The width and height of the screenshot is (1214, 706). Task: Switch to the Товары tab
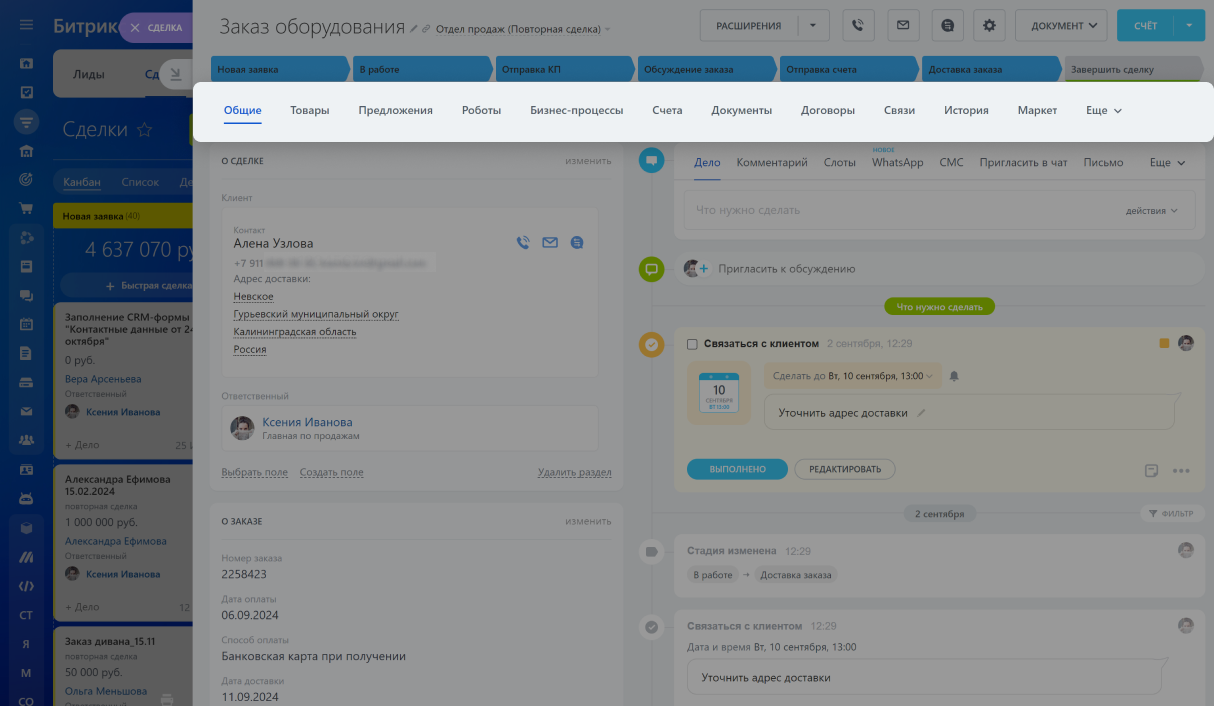coord(310,111)
